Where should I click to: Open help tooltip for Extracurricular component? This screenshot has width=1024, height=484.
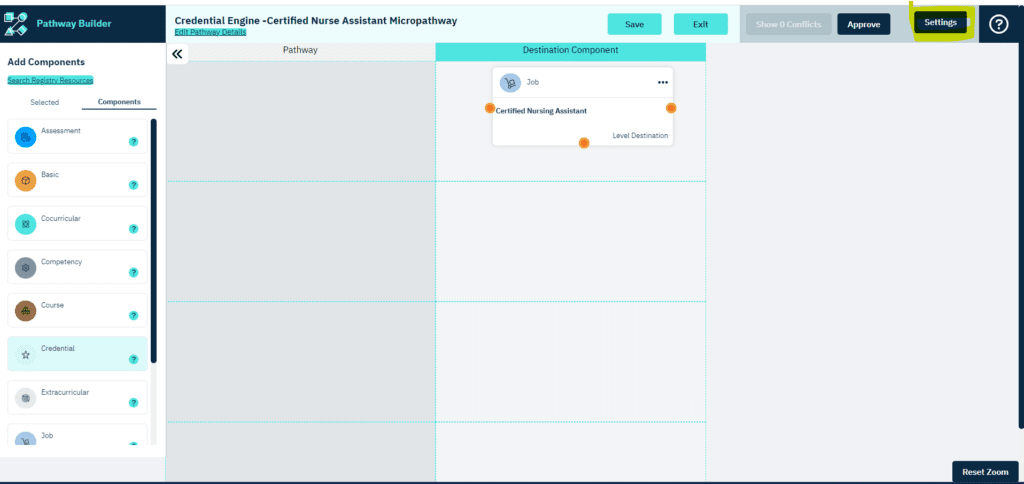point(133,402)
